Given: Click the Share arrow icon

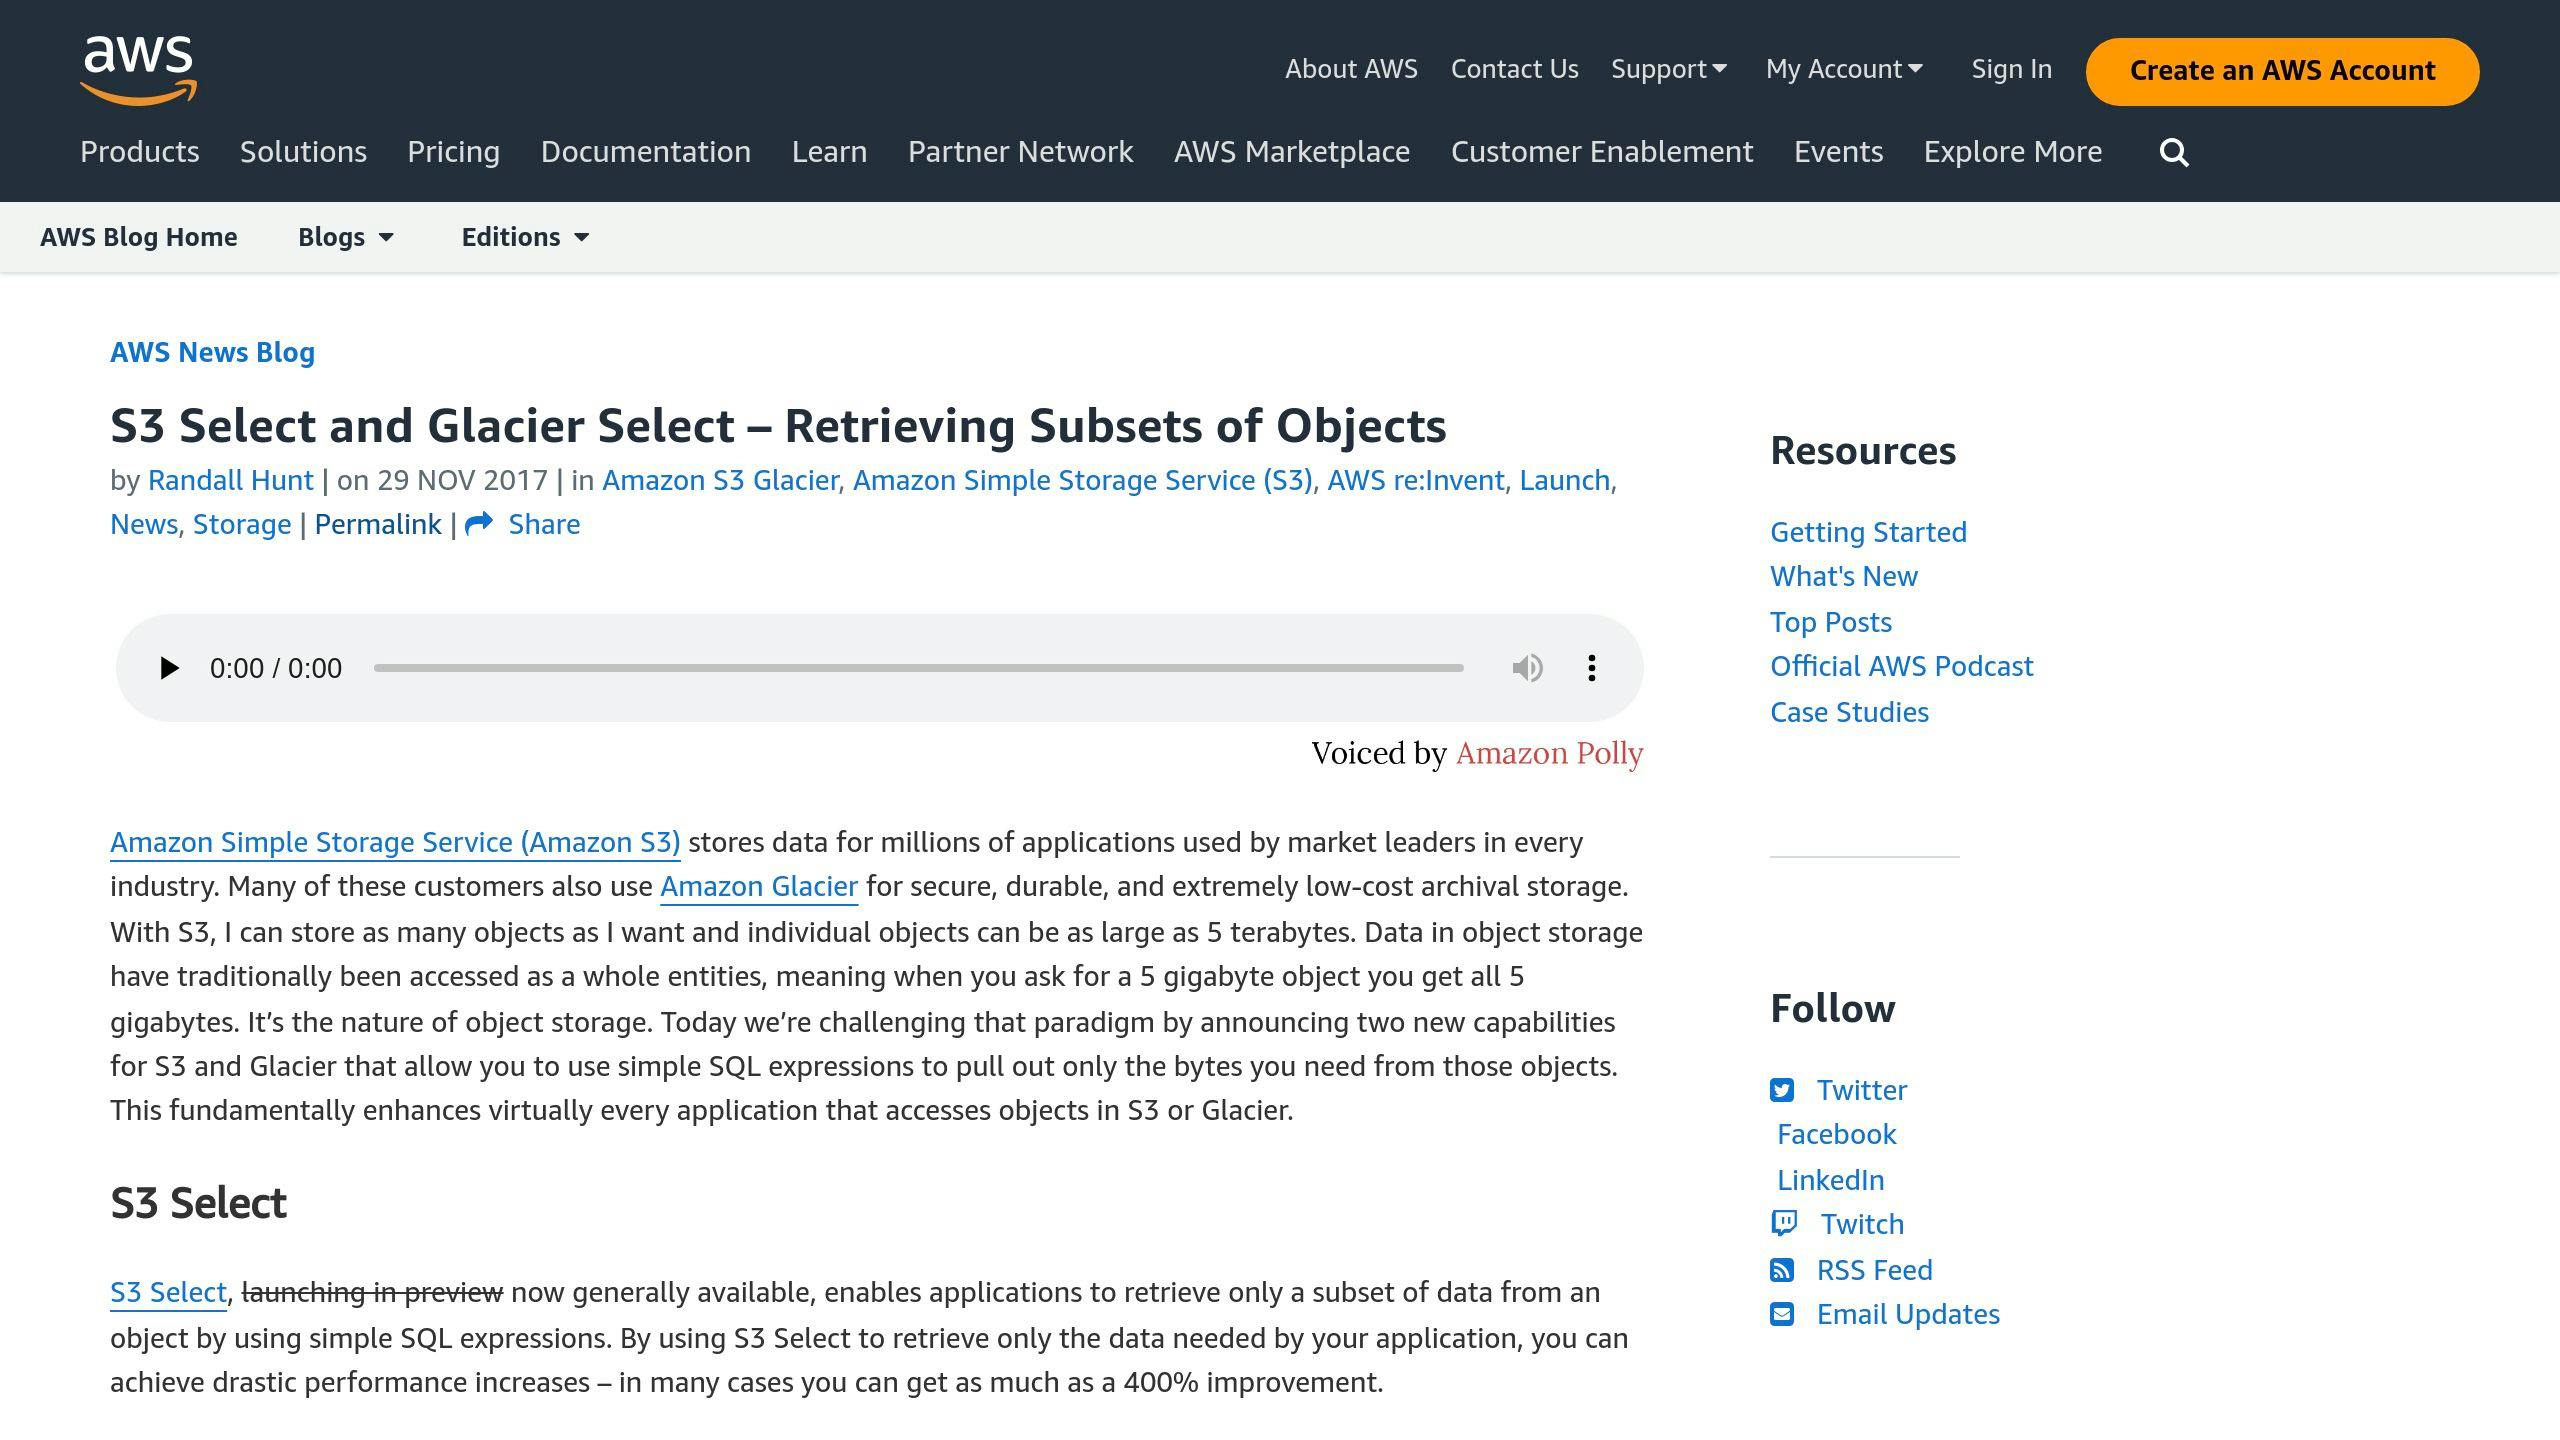Looking at the screenshot, I should pyautogui.click(x=479, y=524).
